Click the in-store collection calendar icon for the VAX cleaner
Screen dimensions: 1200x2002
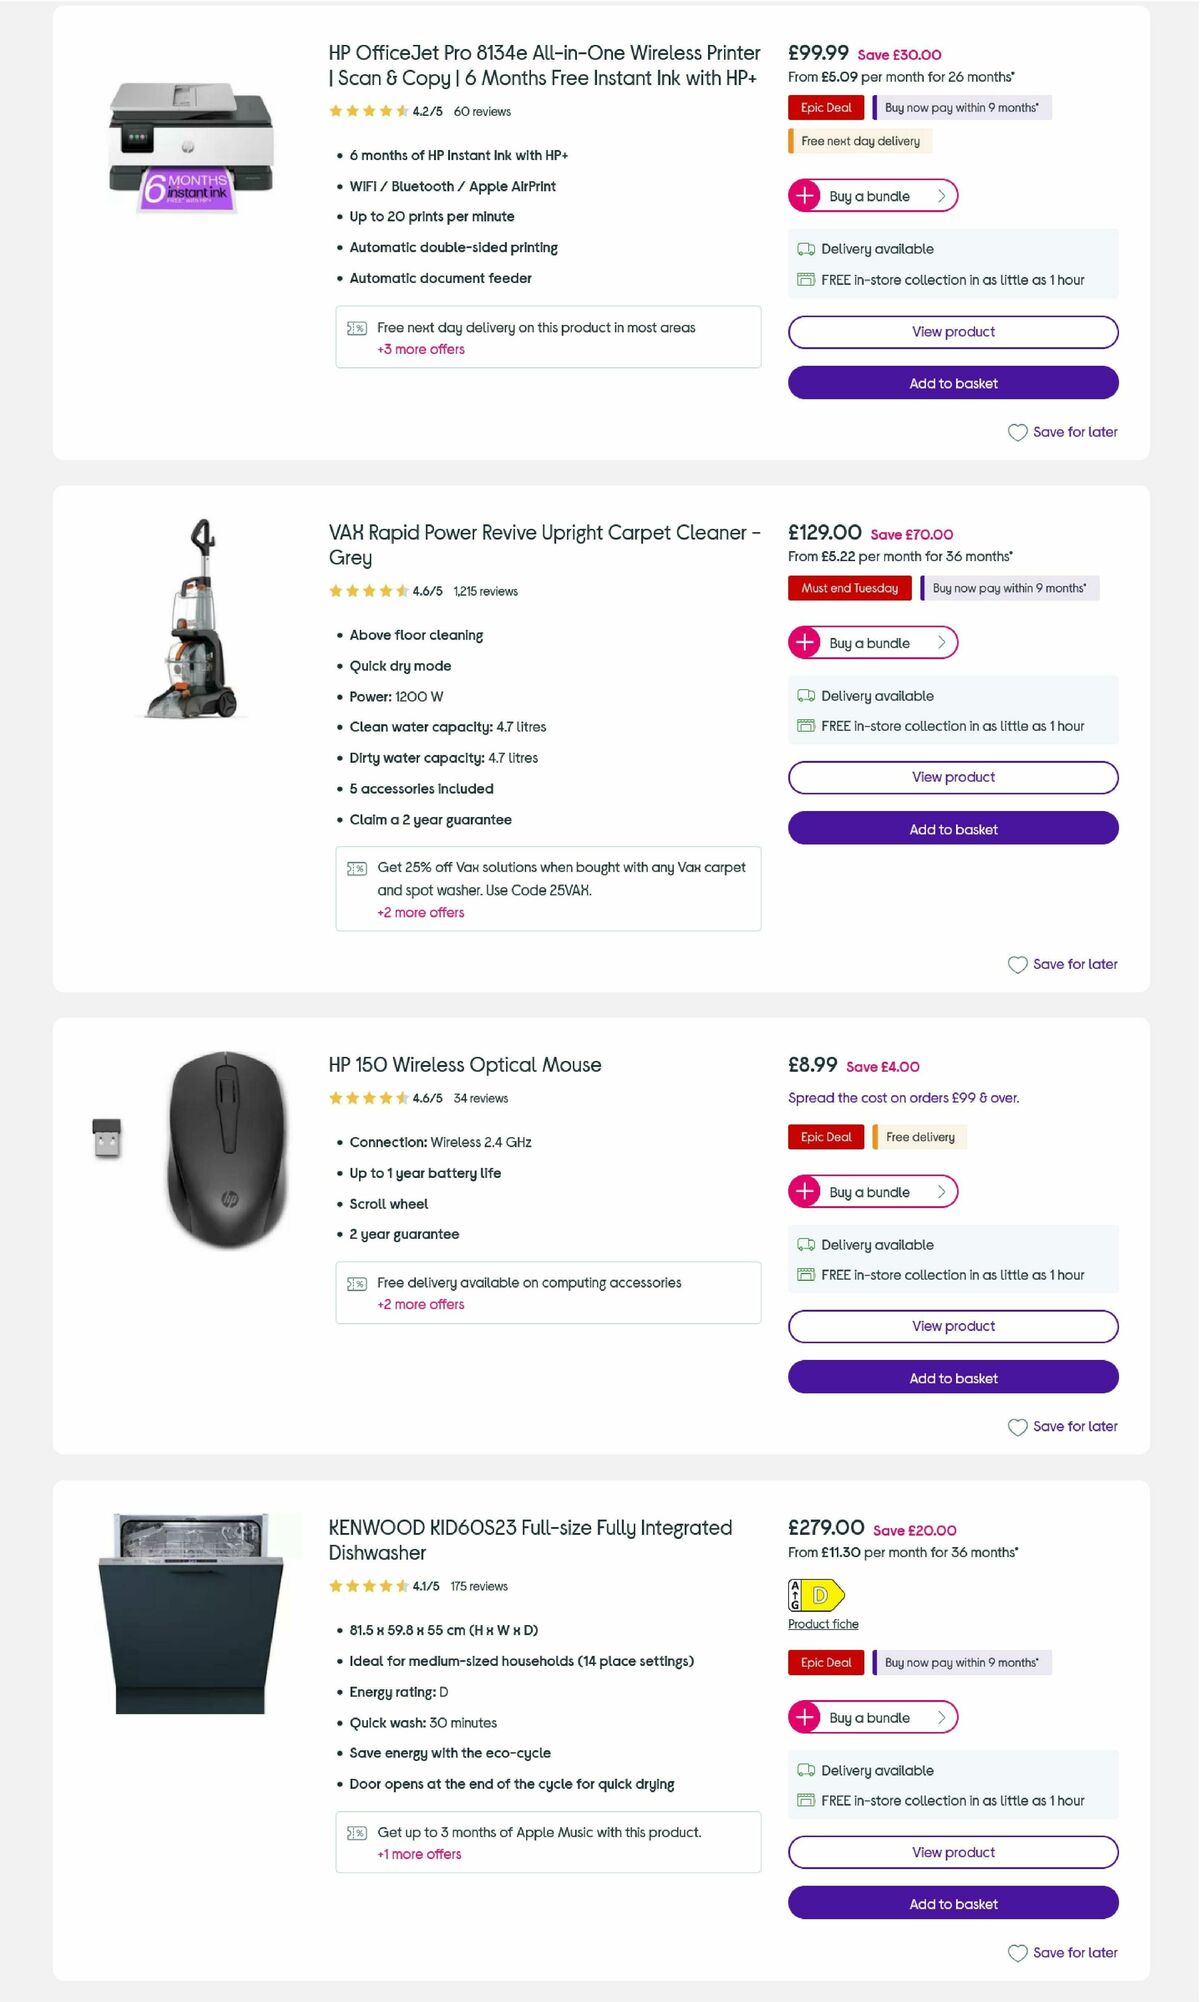point(805,725)
